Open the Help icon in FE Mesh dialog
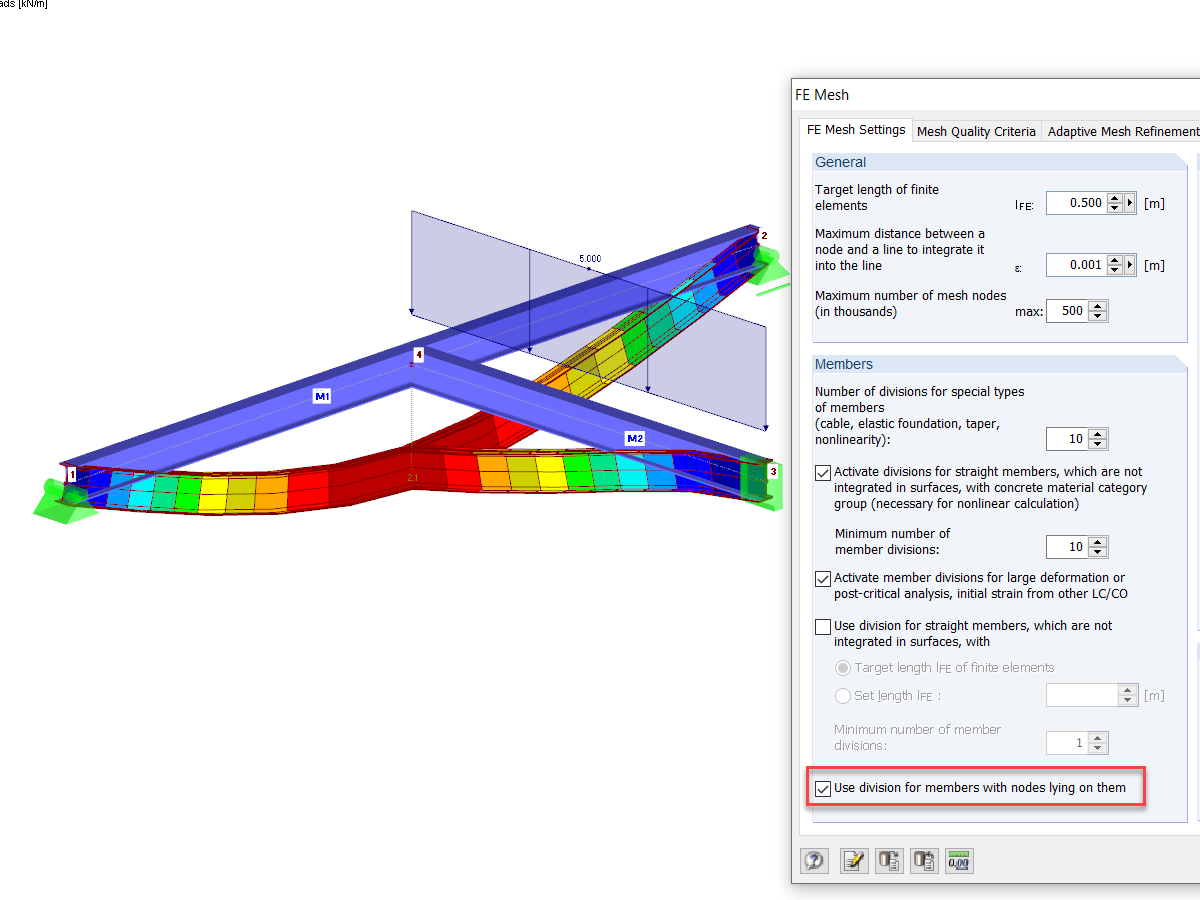This screenshot has width=1200, height=900. tap(814, 860)
